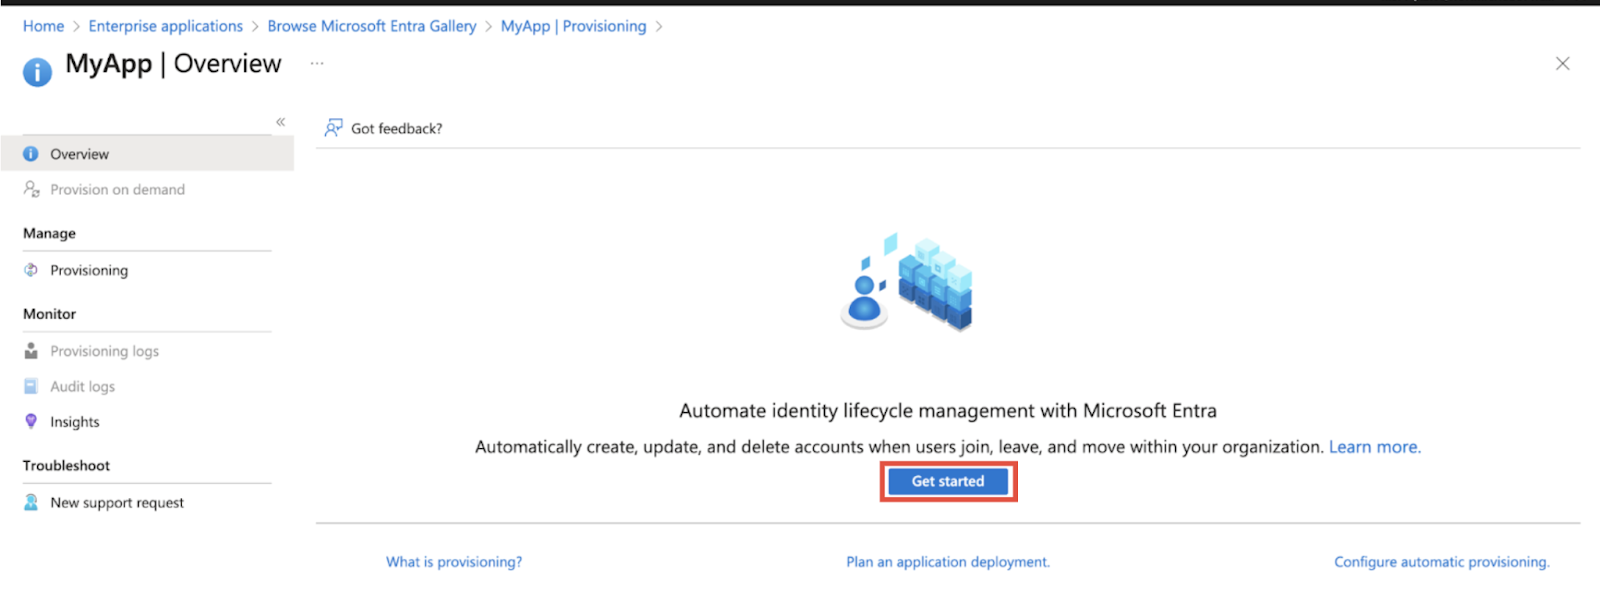Click the Audit logs icon
The height and width of the screenshot is (598, 1600).
click(31, 386)
